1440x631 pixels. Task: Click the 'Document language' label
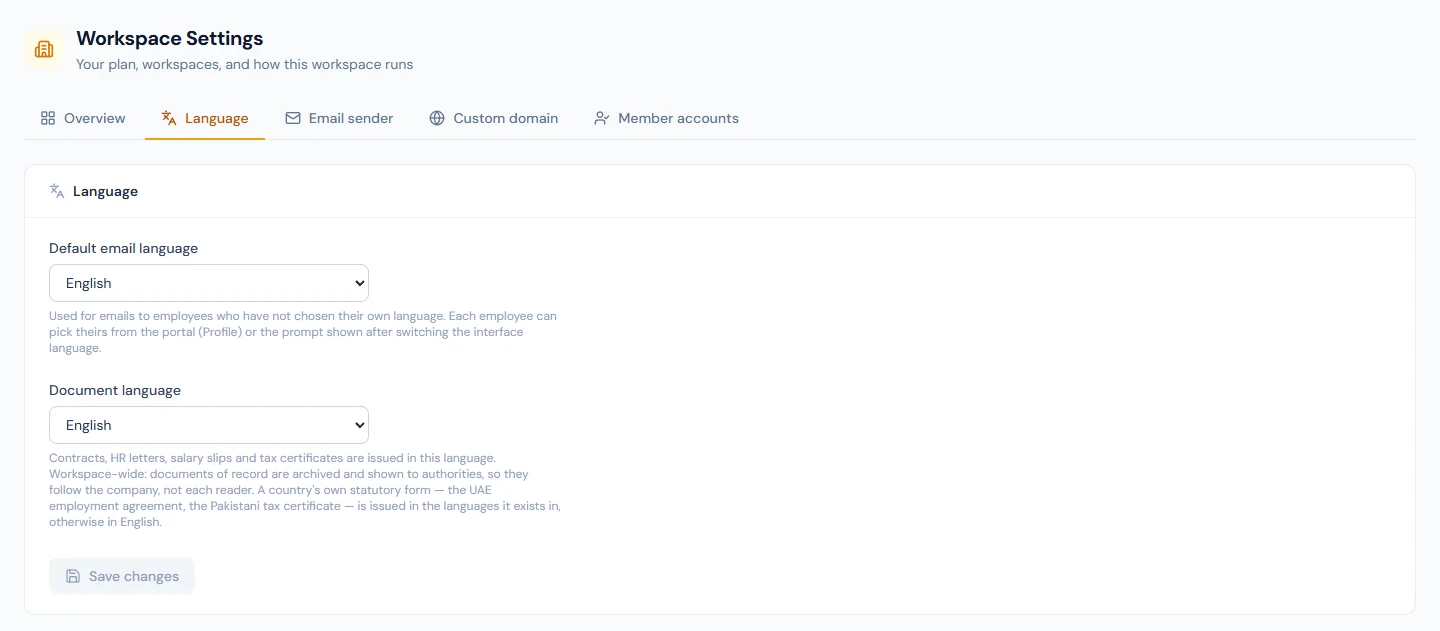[115, 390]
